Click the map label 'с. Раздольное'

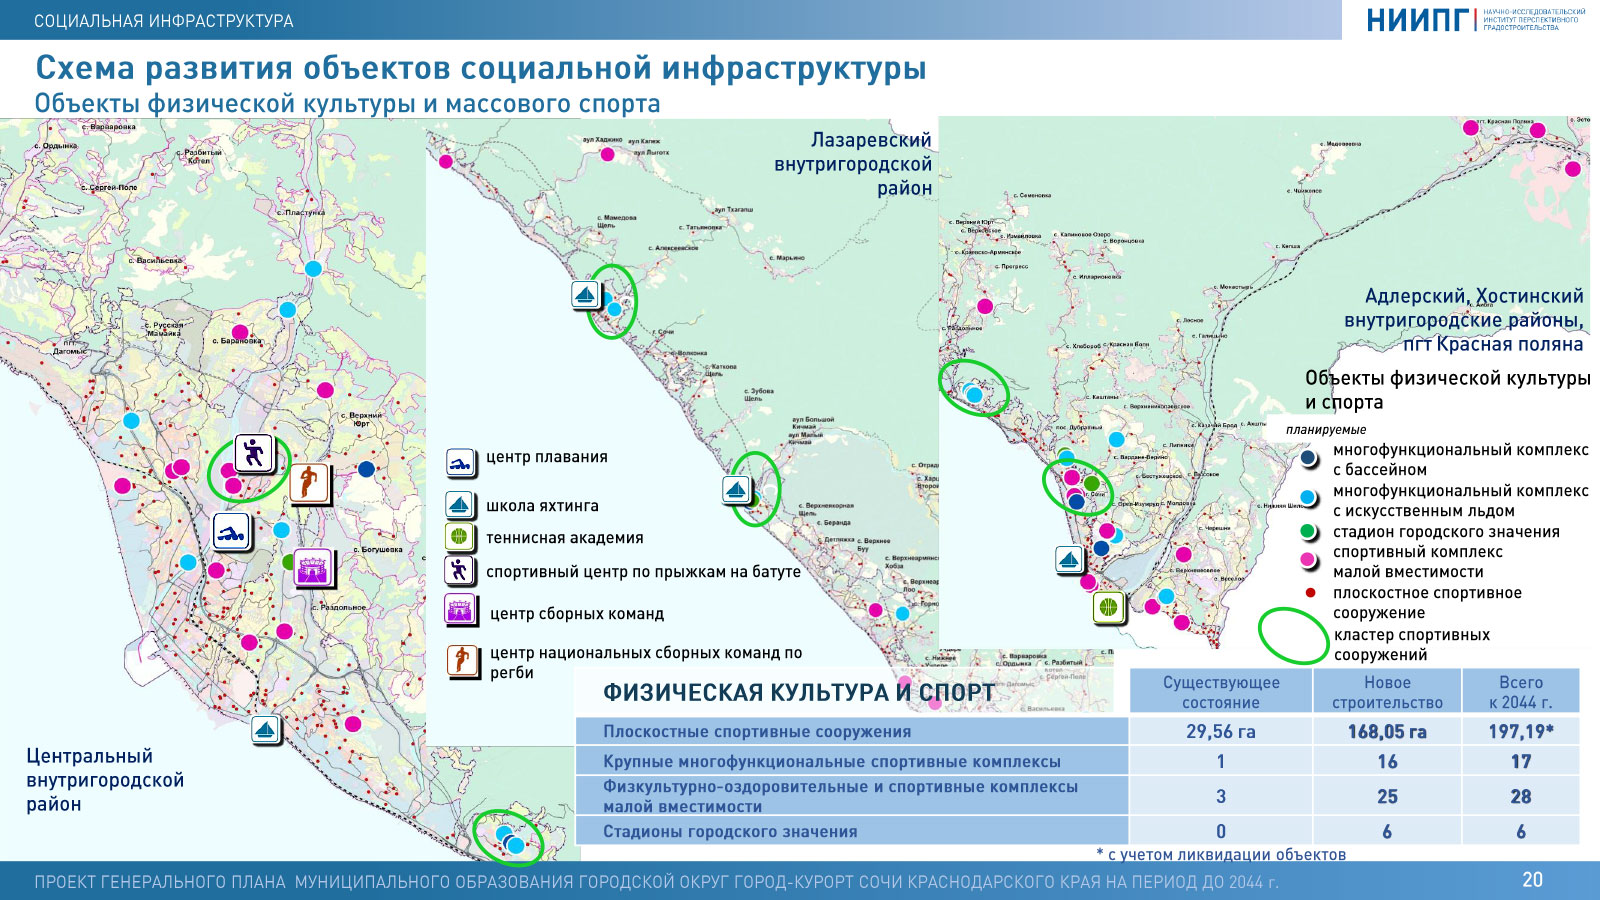[x=339, y=607]
